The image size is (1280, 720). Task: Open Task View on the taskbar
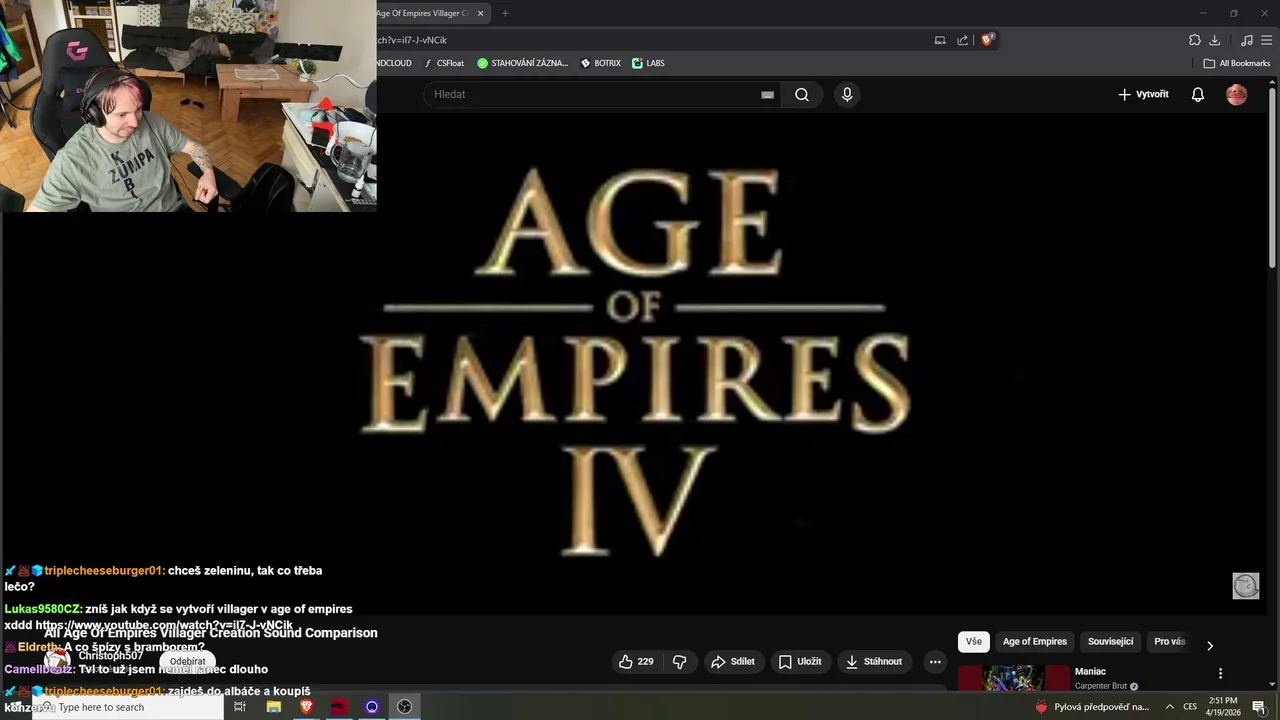[x=240, y=707]
